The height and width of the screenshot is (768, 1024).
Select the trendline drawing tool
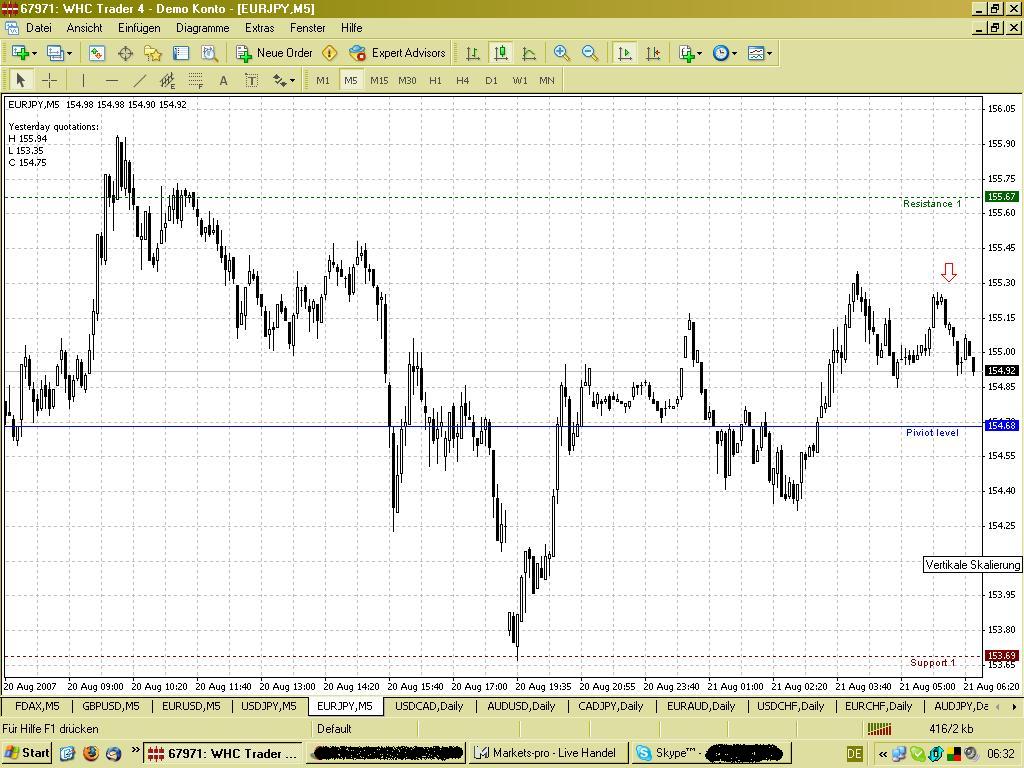(139, 80)
